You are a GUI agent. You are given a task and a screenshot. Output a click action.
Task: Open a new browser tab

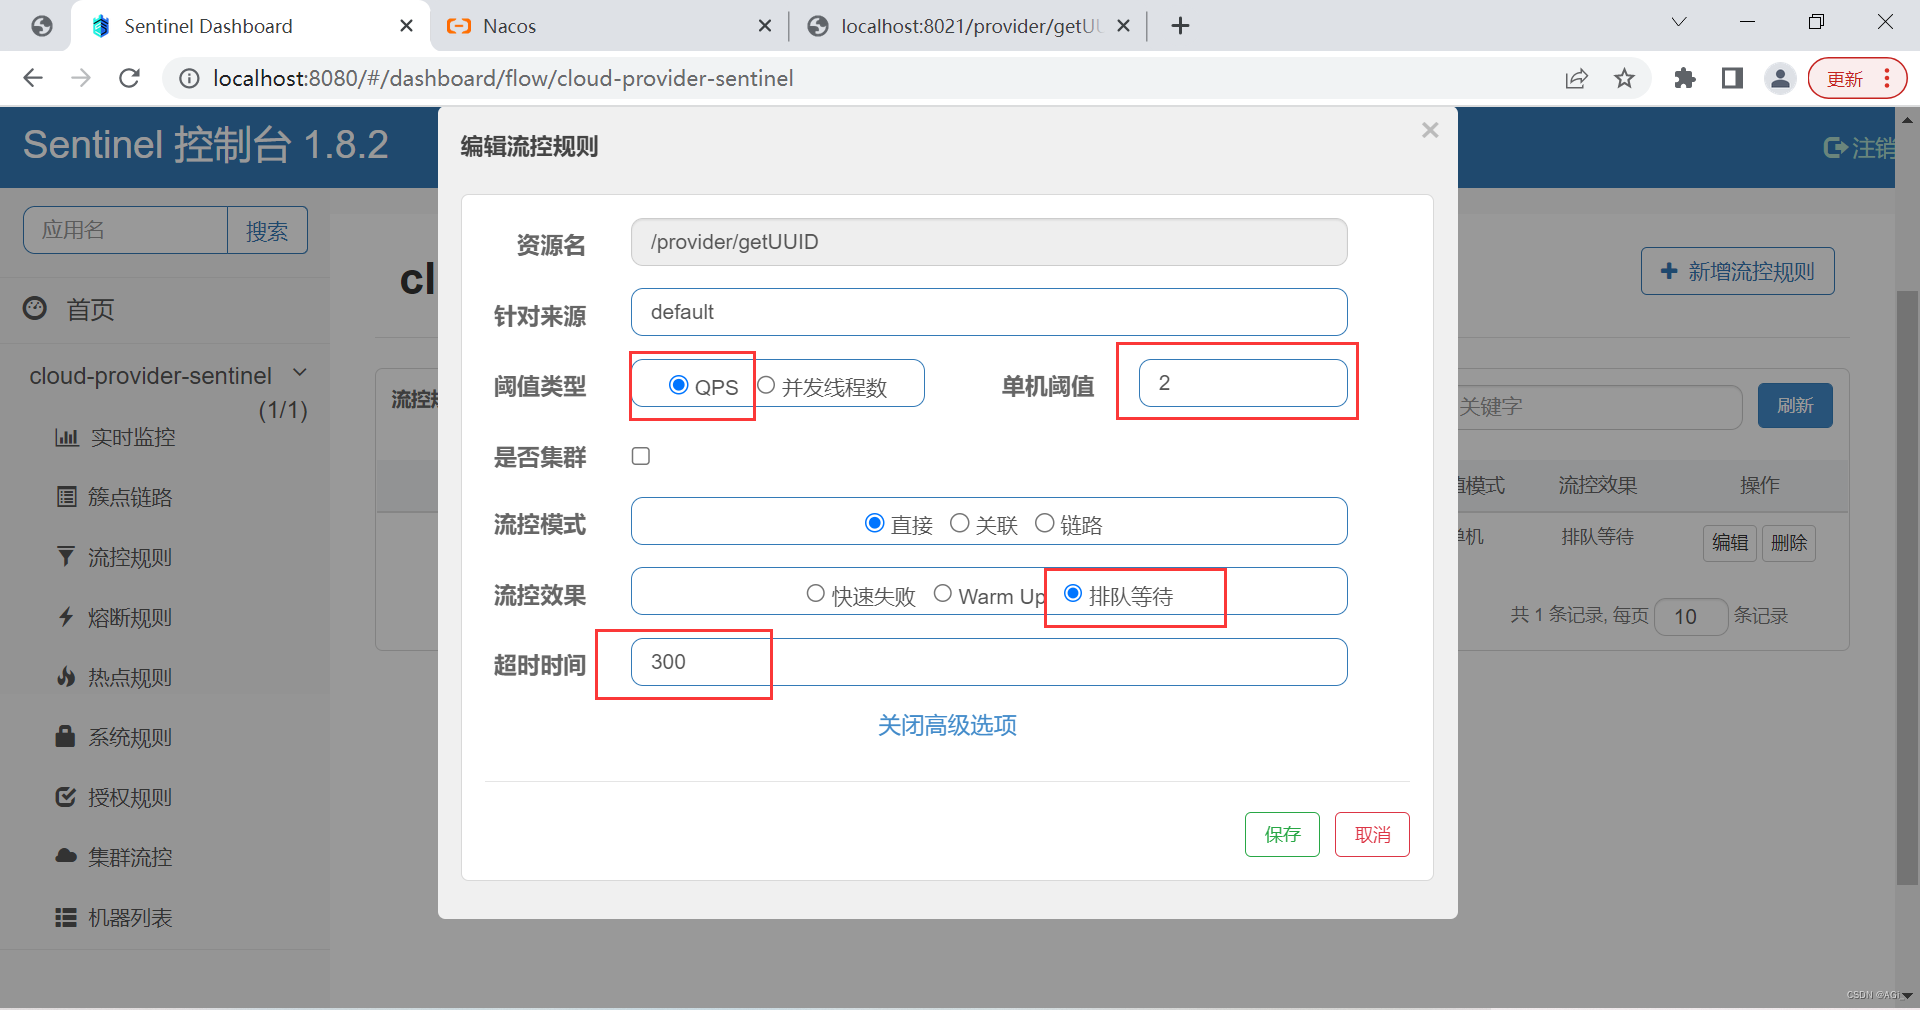1180,26
